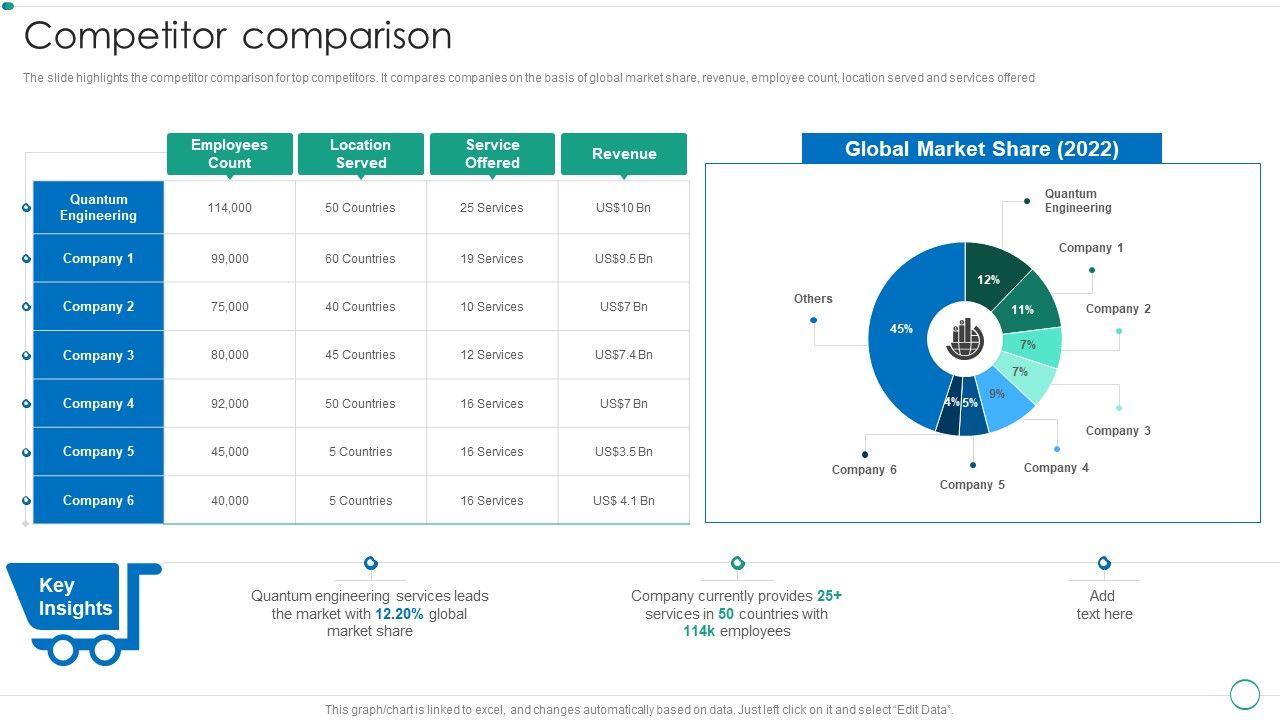The height and width of the screenshot is (720, 1280).
Task: Click the 19 Services cell
Action: [492, 258]
